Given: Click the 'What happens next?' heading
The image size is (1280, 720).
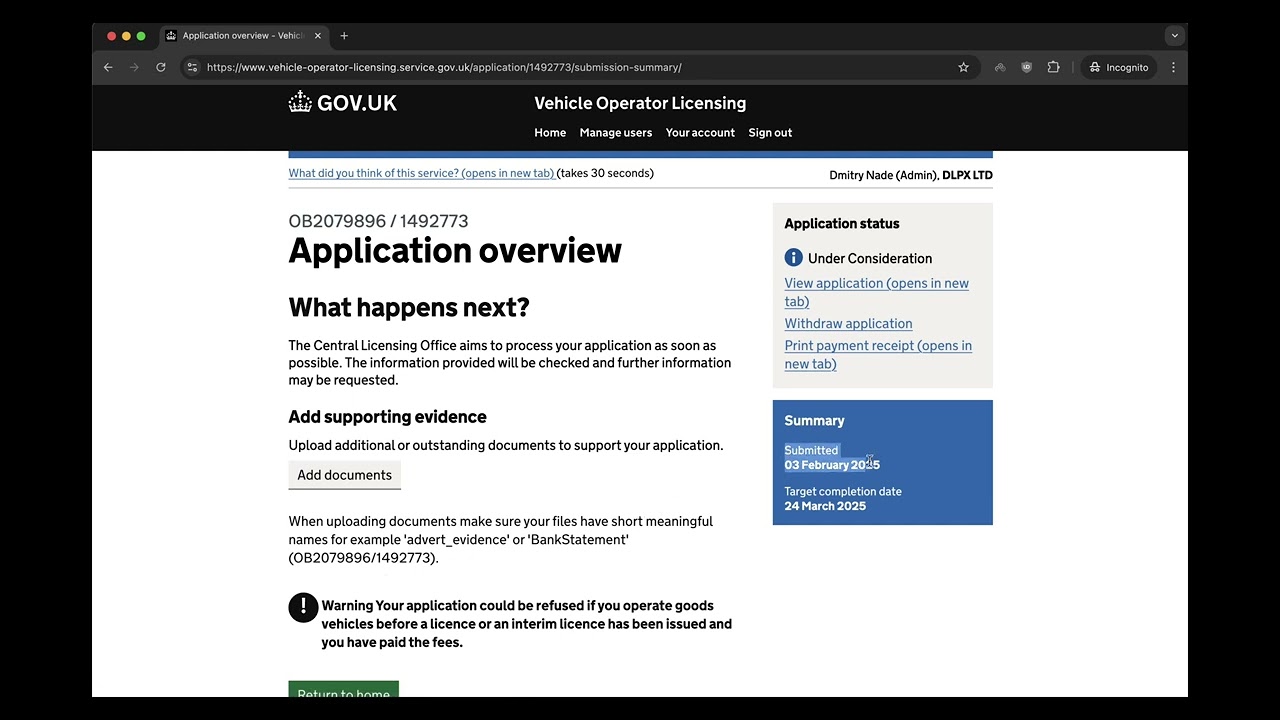Looking at the screenshot, I should 409,307.
